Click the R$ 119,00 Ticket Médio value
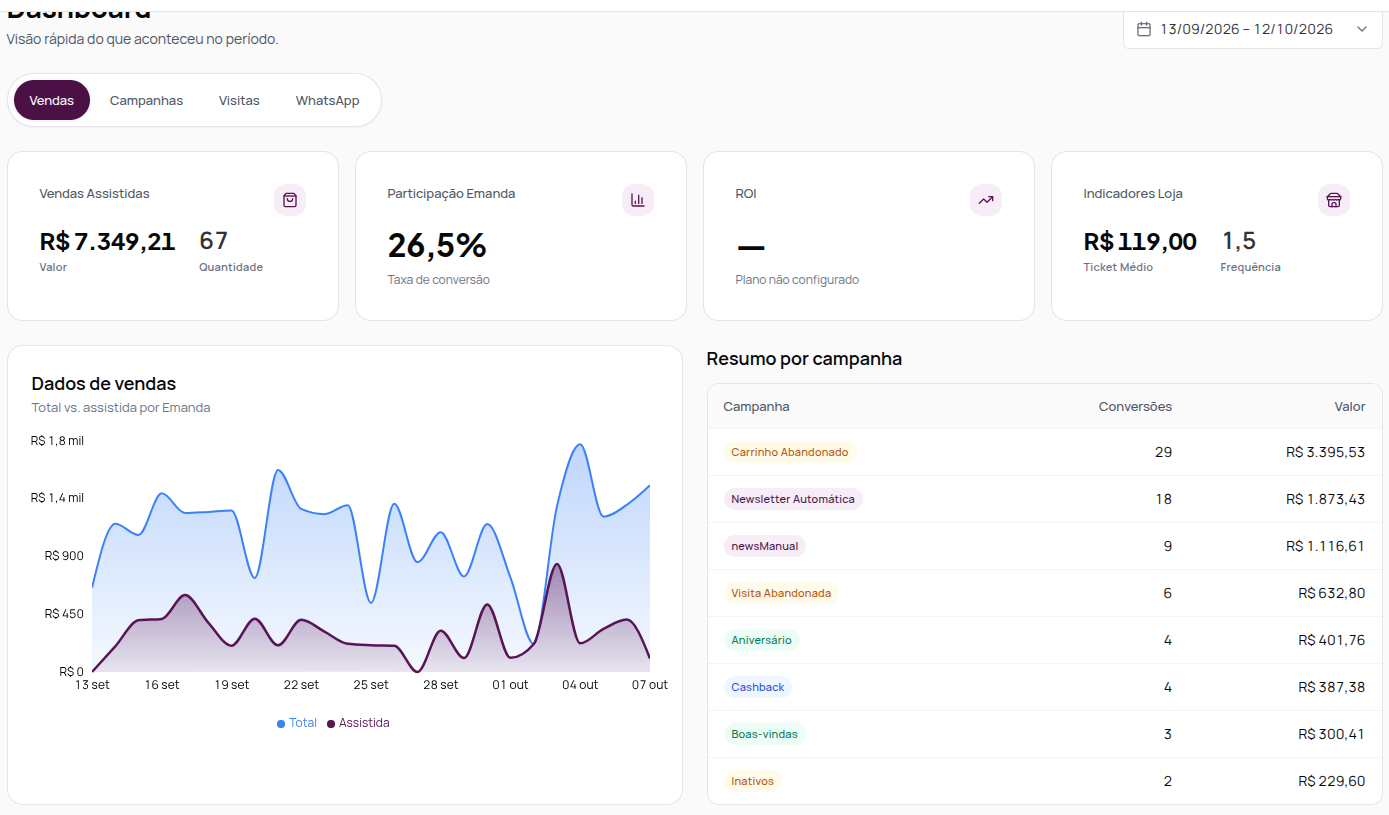 pyautogui.click(x=1140, y=241)
